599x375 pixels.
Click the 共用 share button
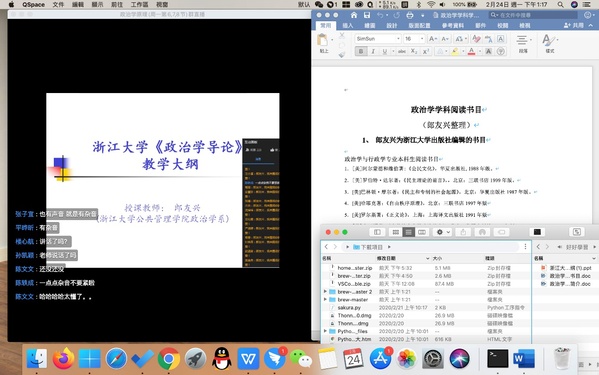[574, 25]
